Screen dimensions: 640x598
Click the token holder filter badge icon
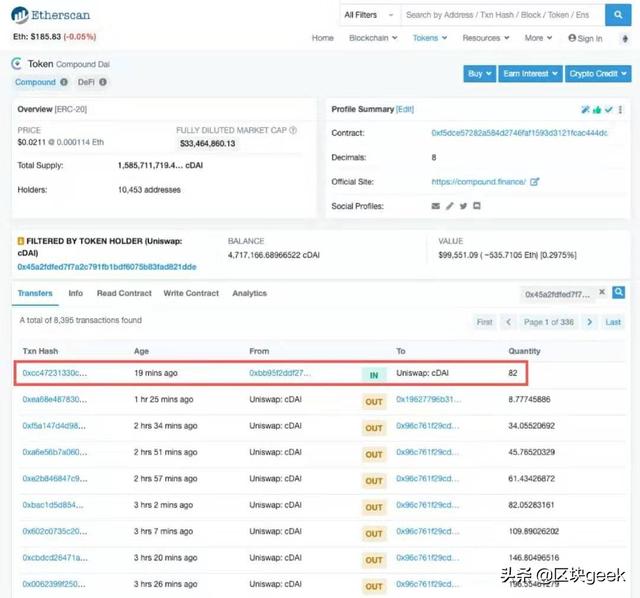tap(20, 241)
